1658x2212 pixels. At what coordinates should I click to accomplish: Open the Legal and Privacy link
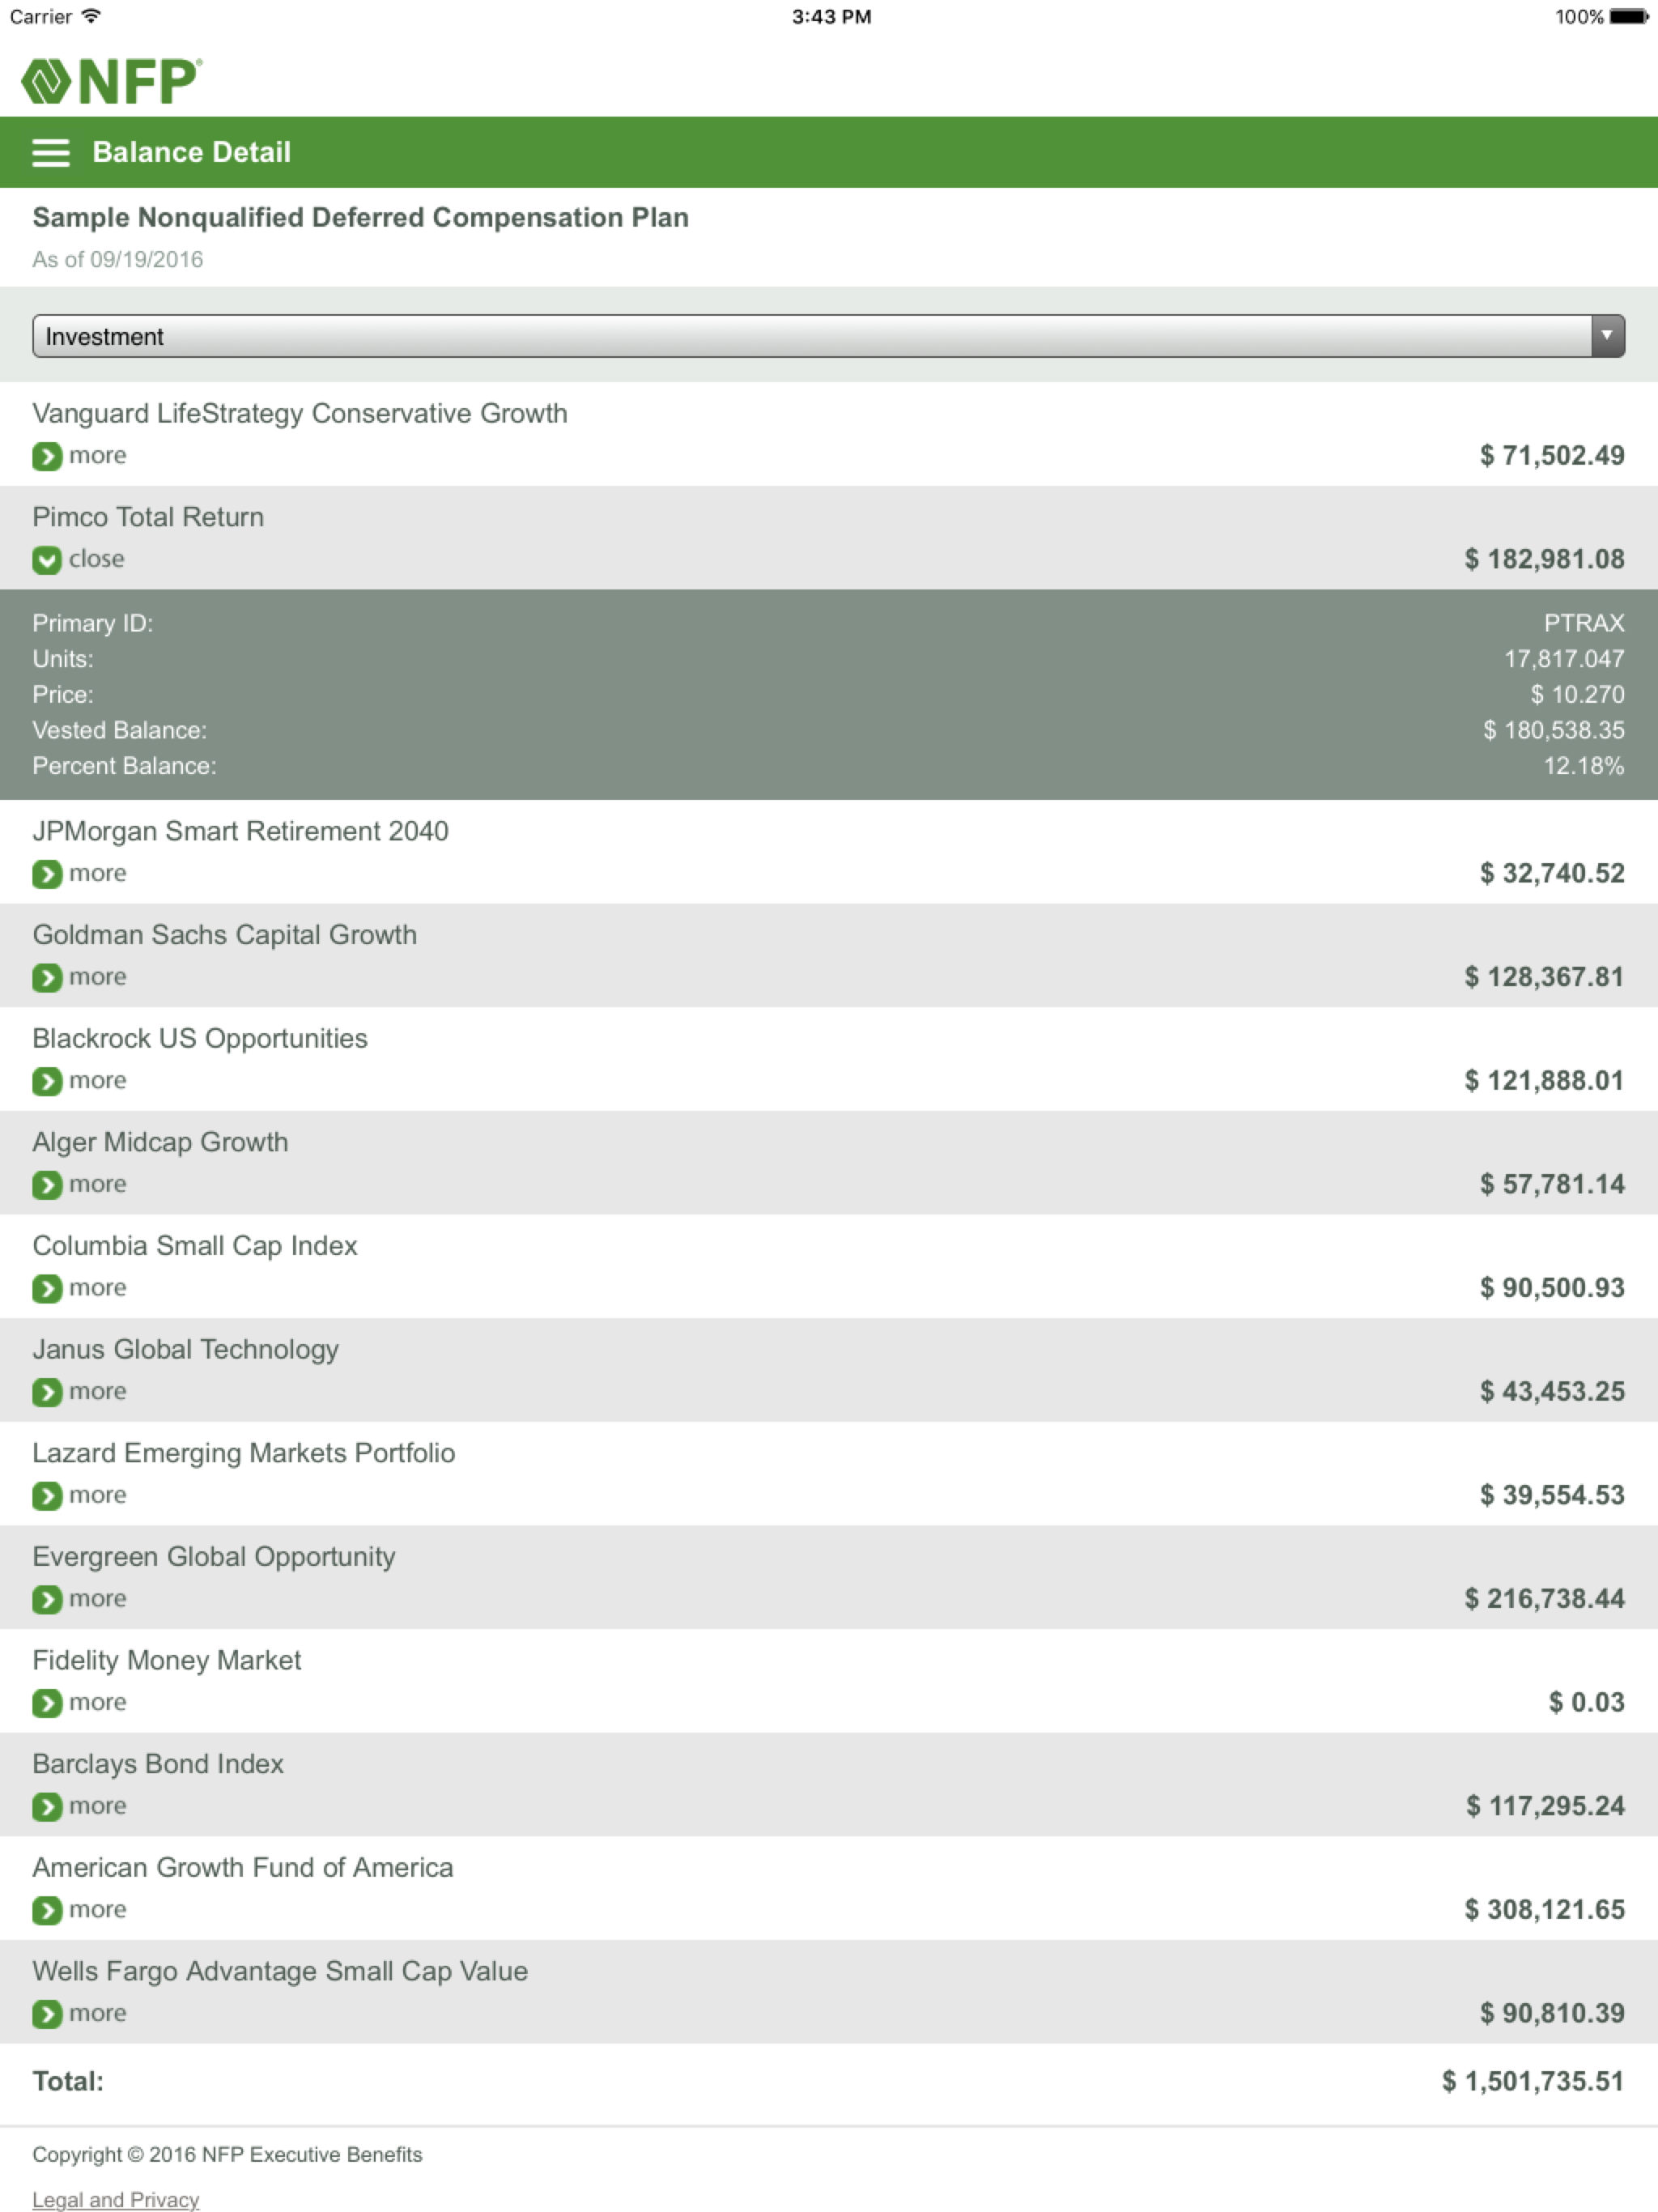point(116,2199)
